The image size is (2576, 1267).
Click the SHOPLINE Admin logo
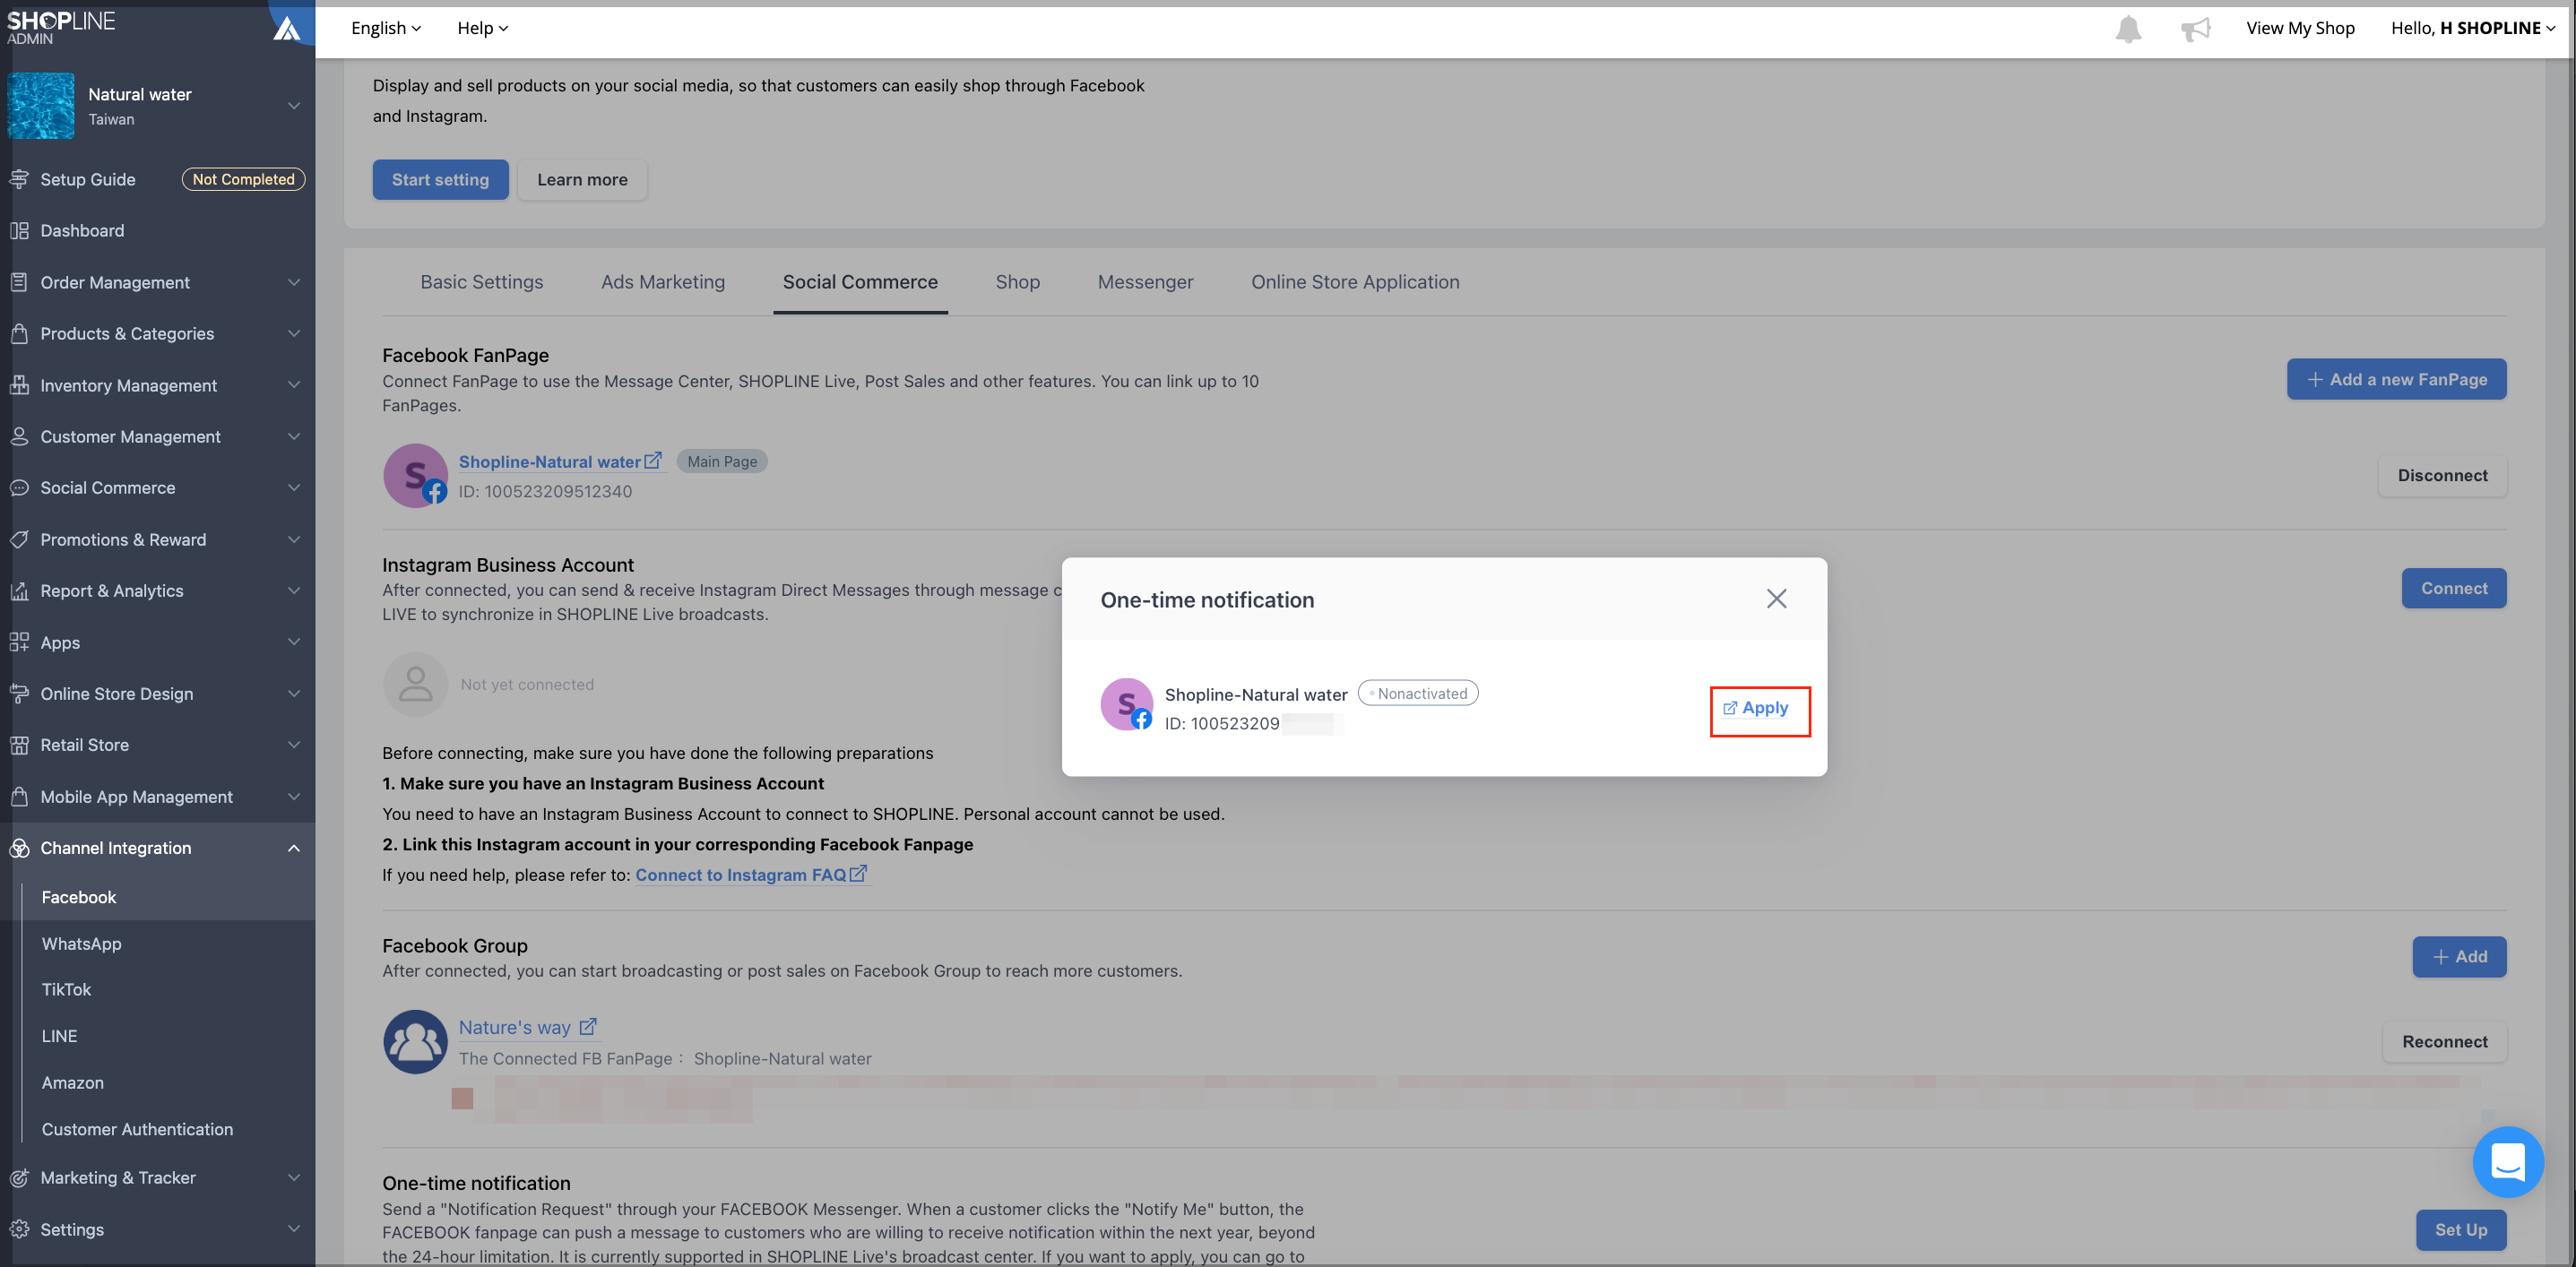tap(61, 28)
